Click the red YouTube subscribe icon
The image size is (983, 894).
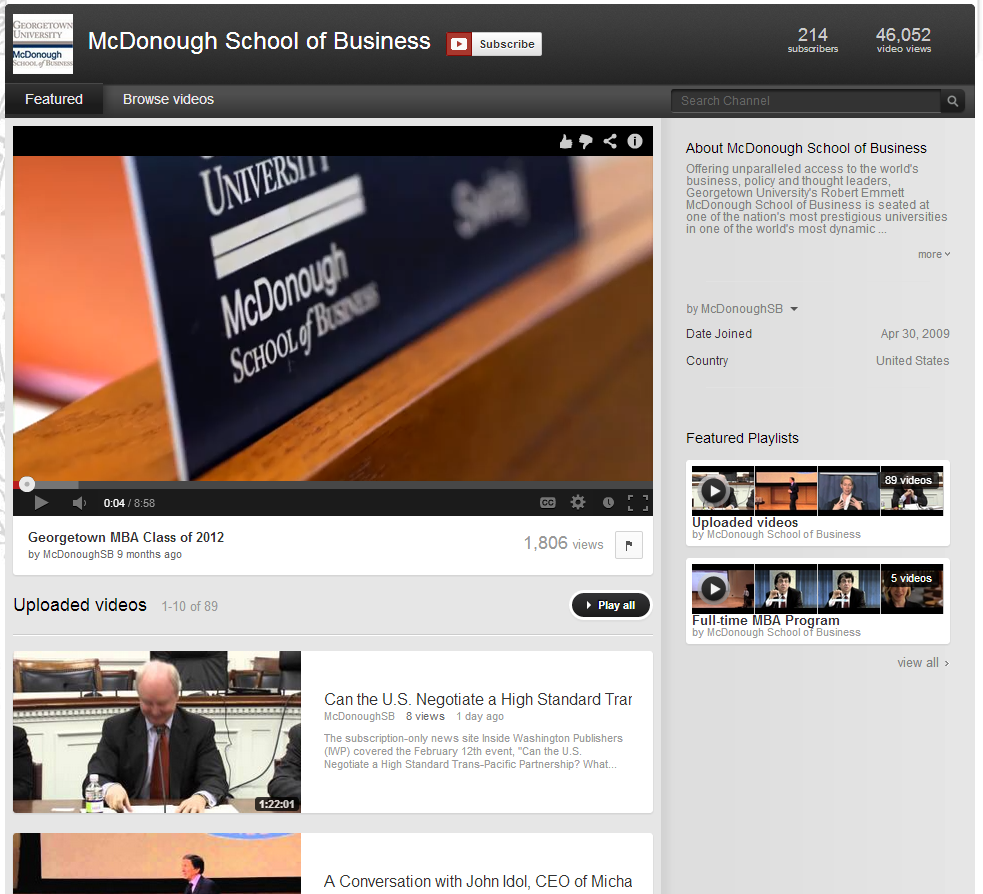point(459,44)
